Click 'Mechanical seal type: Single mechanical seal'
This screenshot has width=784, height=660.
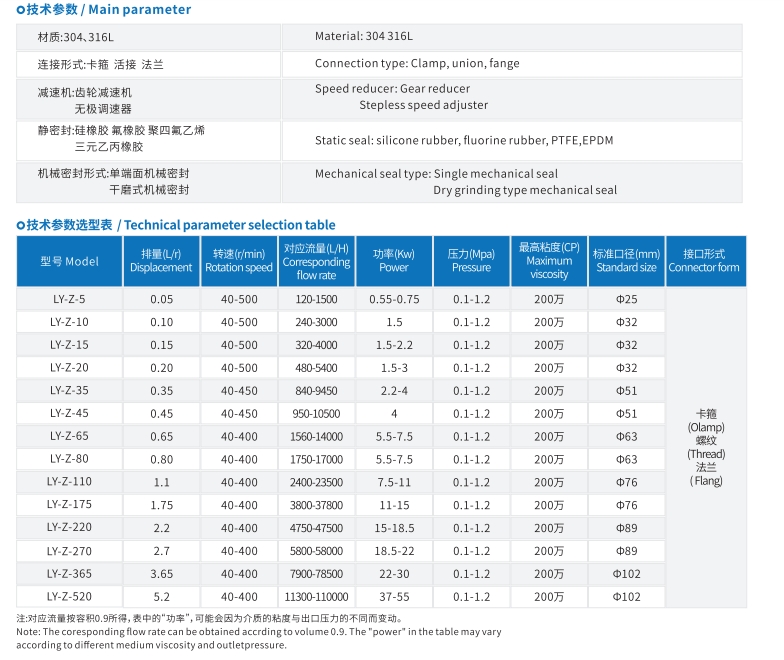[x=436, y=174]
